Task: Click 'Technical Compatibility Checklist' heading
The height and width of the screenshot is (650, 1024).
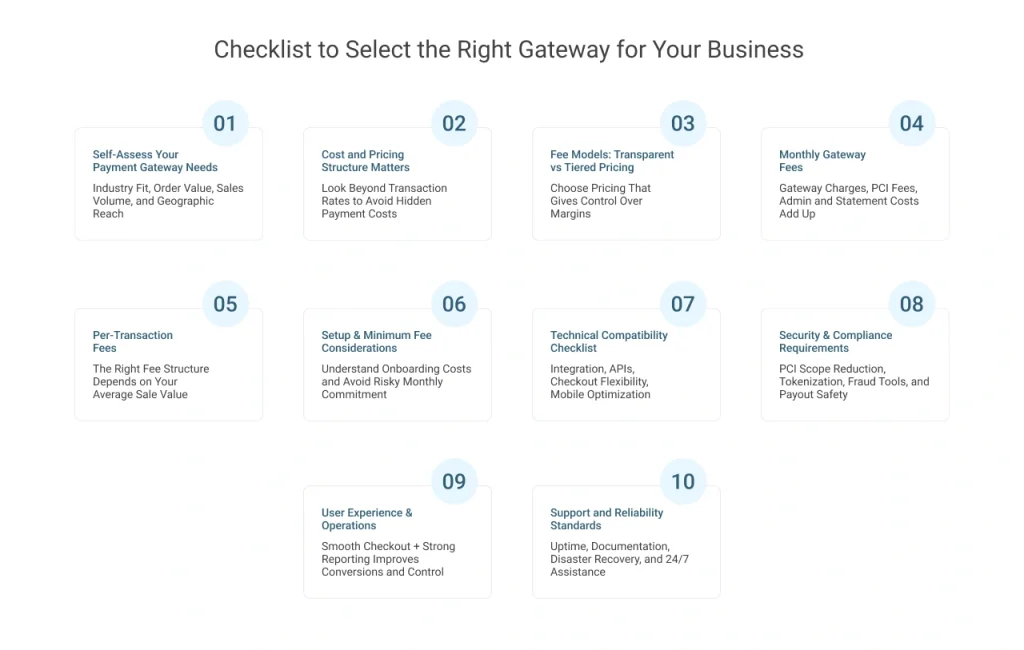Action: pyautogui.click(x=608, y=342)
